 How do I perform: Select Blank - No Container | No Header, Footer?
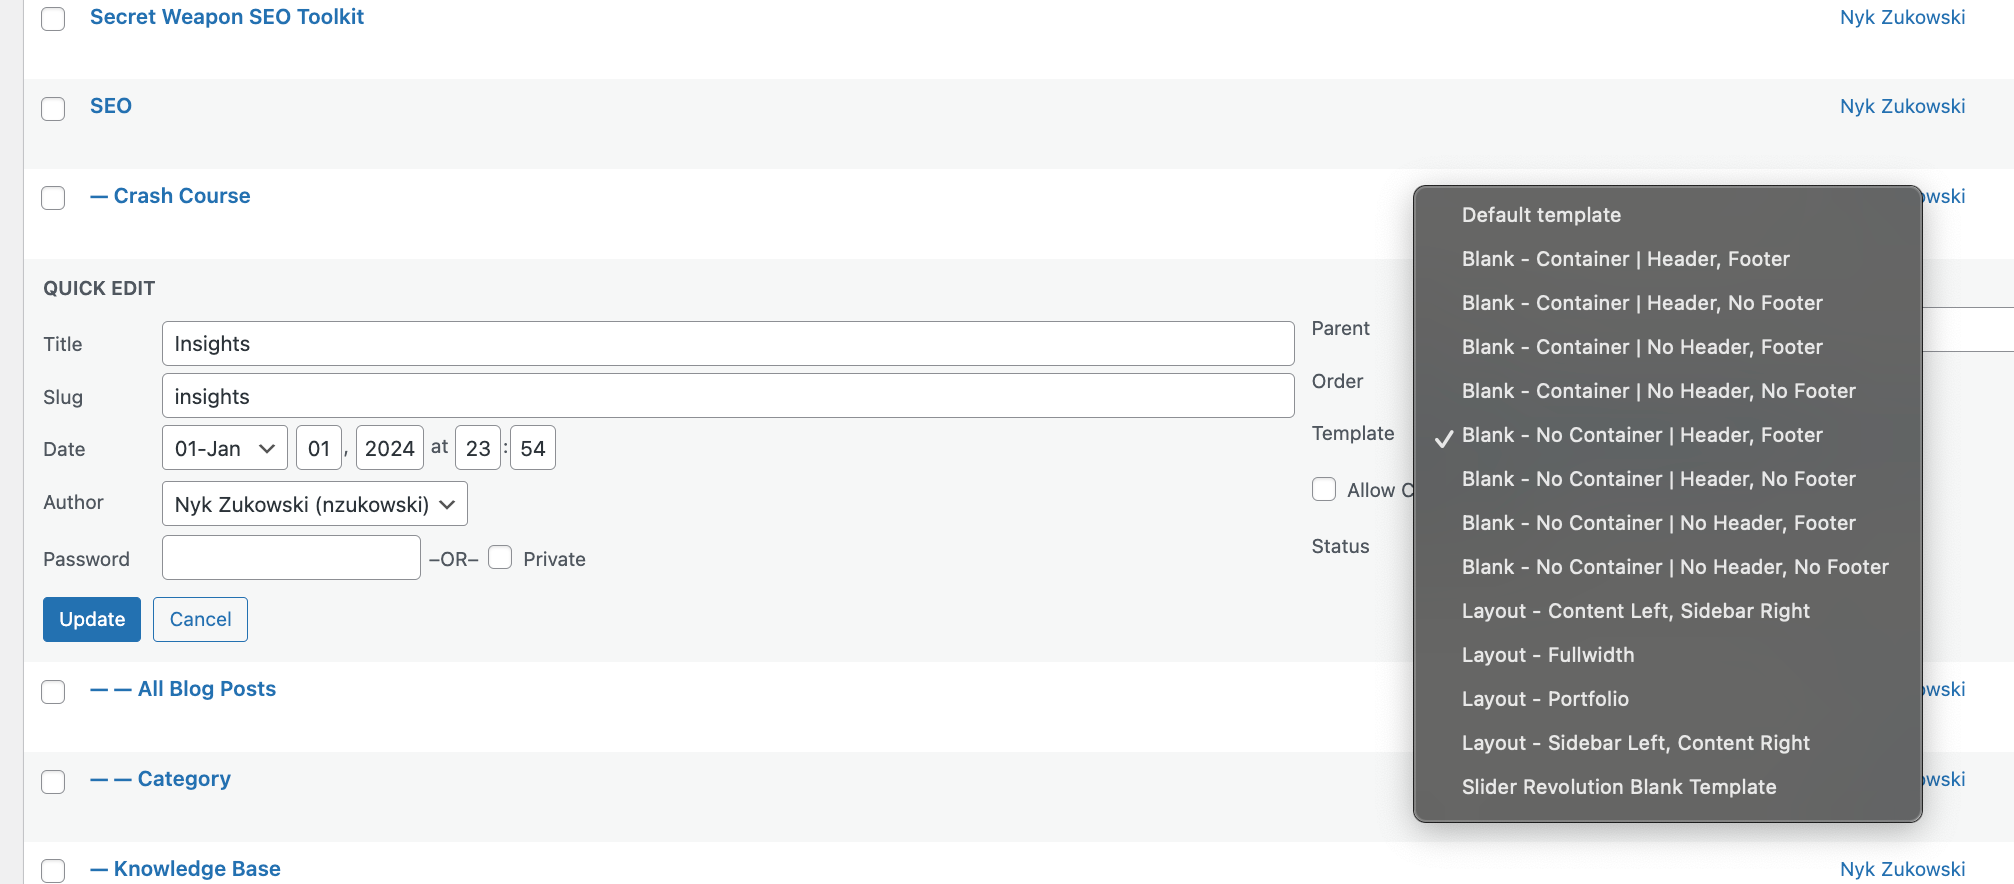pos(1668,523)
